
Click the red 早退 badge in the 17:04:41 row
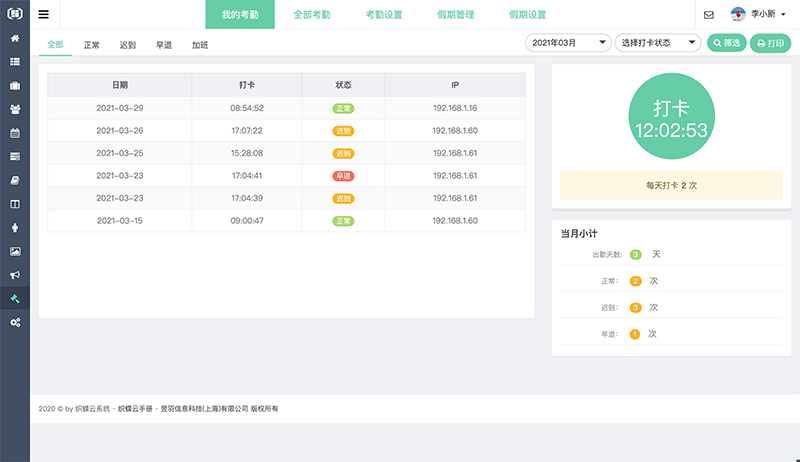point(343,176)
